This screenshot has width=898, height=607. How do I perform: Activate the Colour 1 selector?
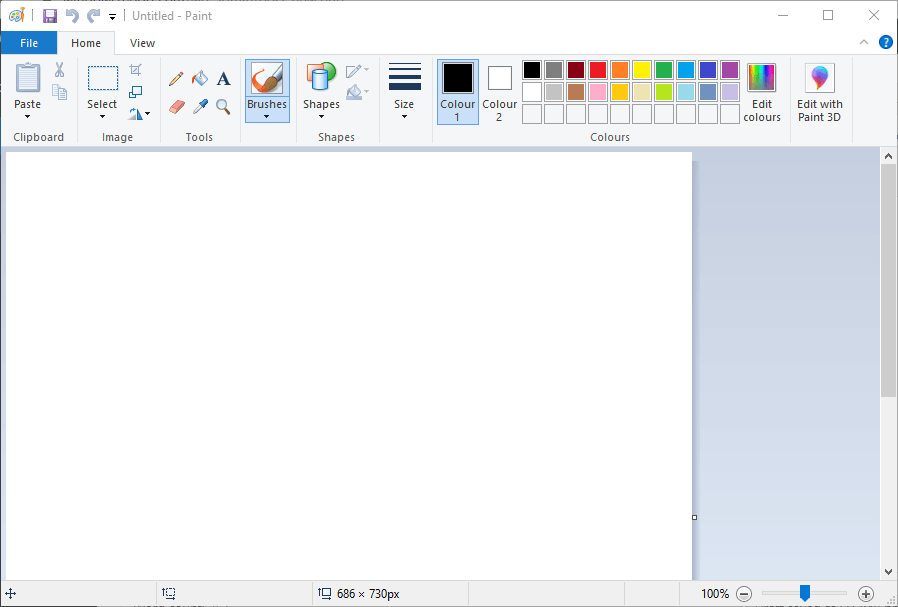(x=458, y=91)
